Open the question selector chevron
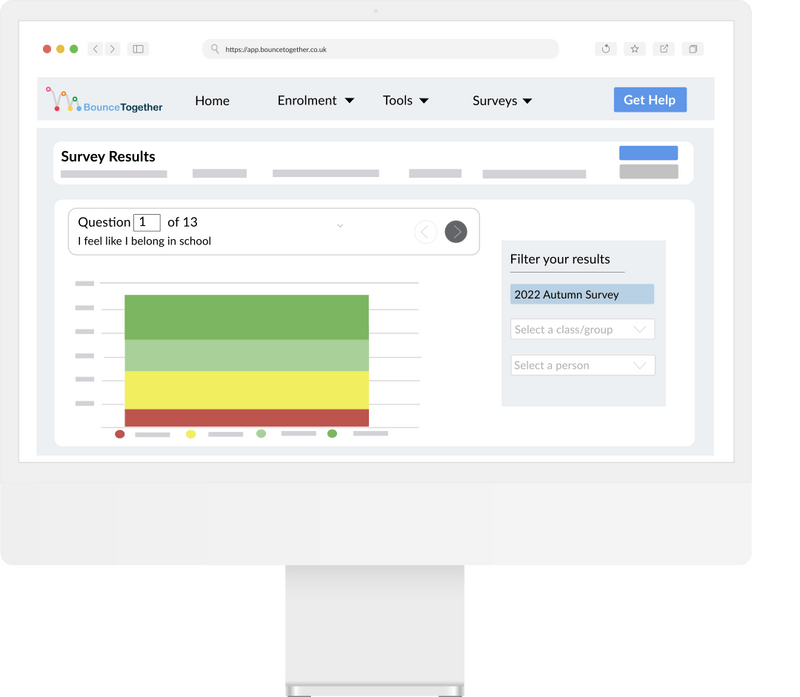This screenshot has height=697, width=800. click(340, 226)
